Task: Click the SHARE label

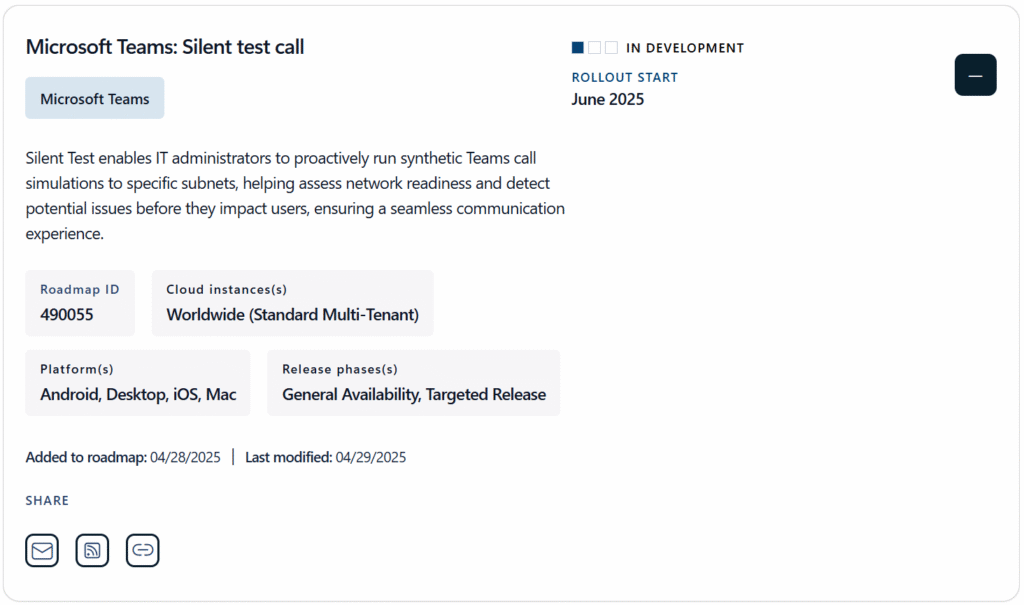Action: (x=46, y=500)
